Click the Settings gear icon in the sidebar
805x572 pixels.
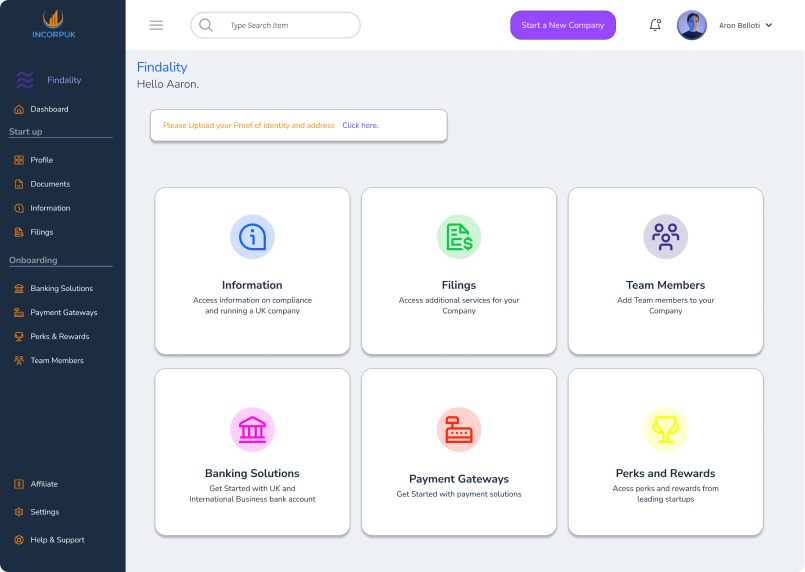tap(19, 512)
